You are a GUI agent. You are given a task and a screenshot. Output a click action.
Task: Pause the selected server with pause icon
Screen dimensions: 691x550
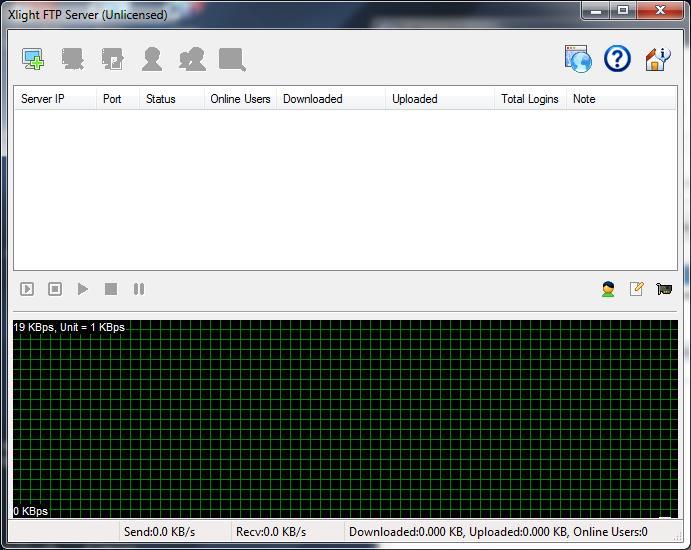pos(139,289)
